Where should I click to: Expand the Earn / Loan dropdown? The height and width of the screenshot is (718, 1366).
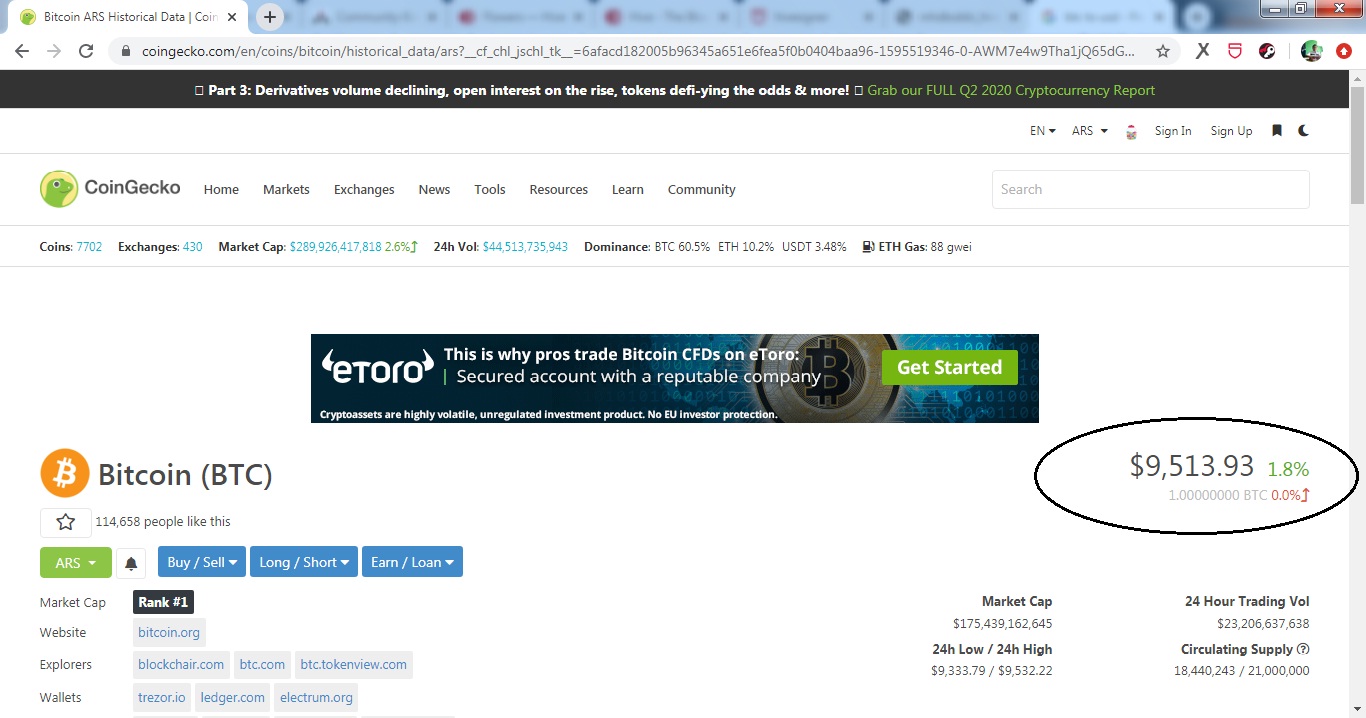(x=412, y=562)
